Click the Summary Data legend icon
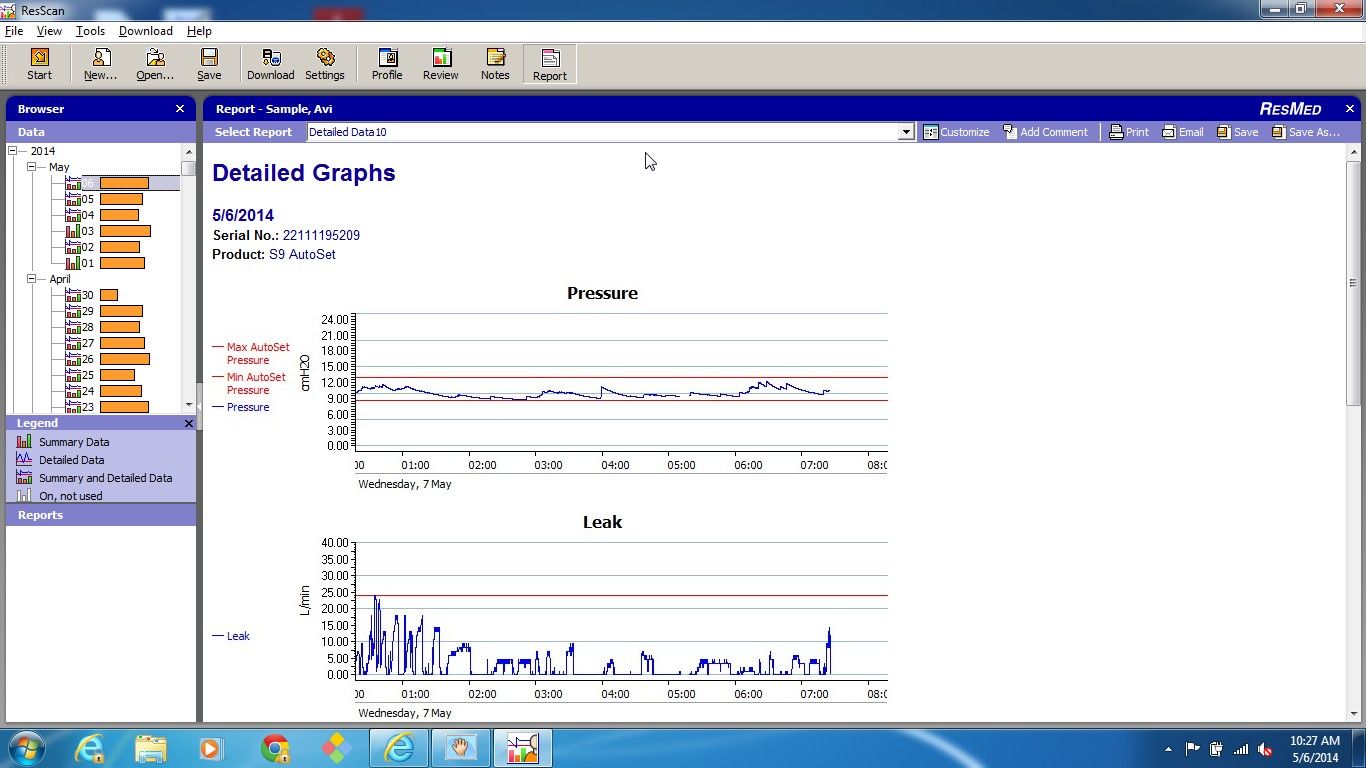1366x768 pixels. coord(24,442)
